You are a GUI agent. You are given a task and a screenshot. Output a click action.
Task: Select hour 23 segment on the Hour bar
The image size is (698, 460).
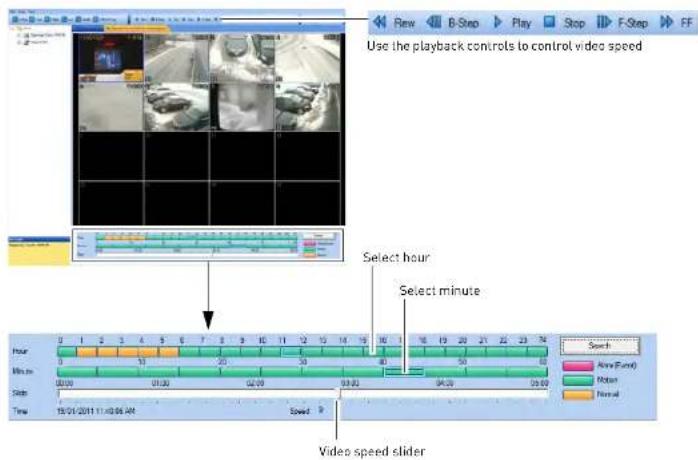(x=537, y=352)
